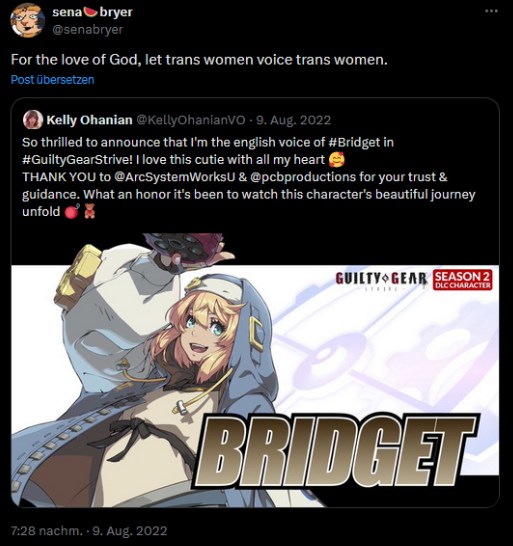
Task: Click the sena bryer display name
Action: [x=92, y=12]
